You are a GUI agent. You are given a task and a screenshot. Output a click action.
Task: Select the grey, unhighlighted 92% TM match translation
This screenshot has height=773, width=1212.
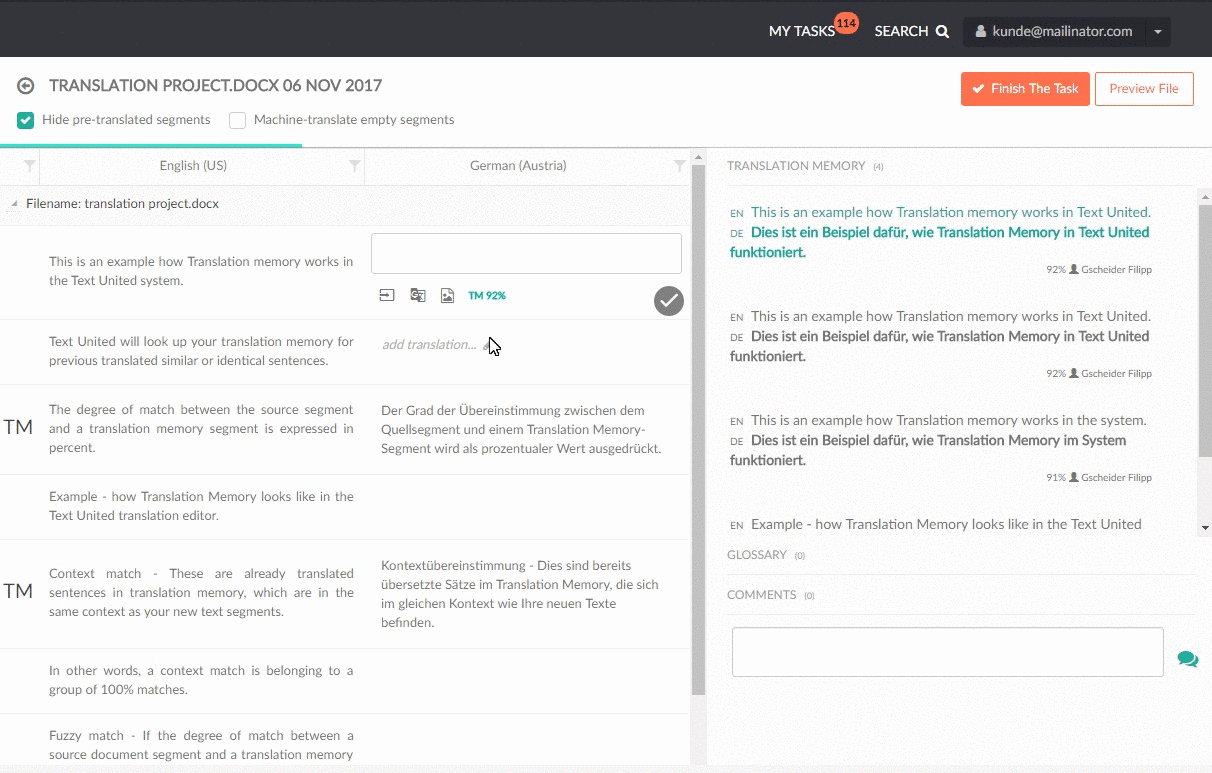coord(940,346)
